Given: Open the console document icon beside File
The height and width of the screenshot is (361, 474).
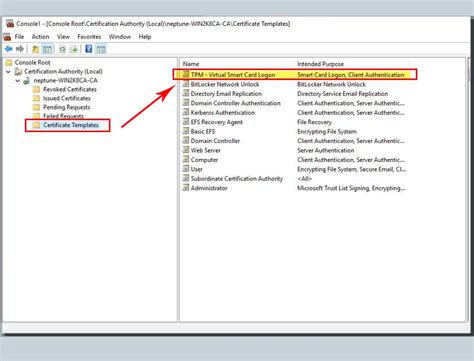Looking at the screenshot, I should 7,37.
